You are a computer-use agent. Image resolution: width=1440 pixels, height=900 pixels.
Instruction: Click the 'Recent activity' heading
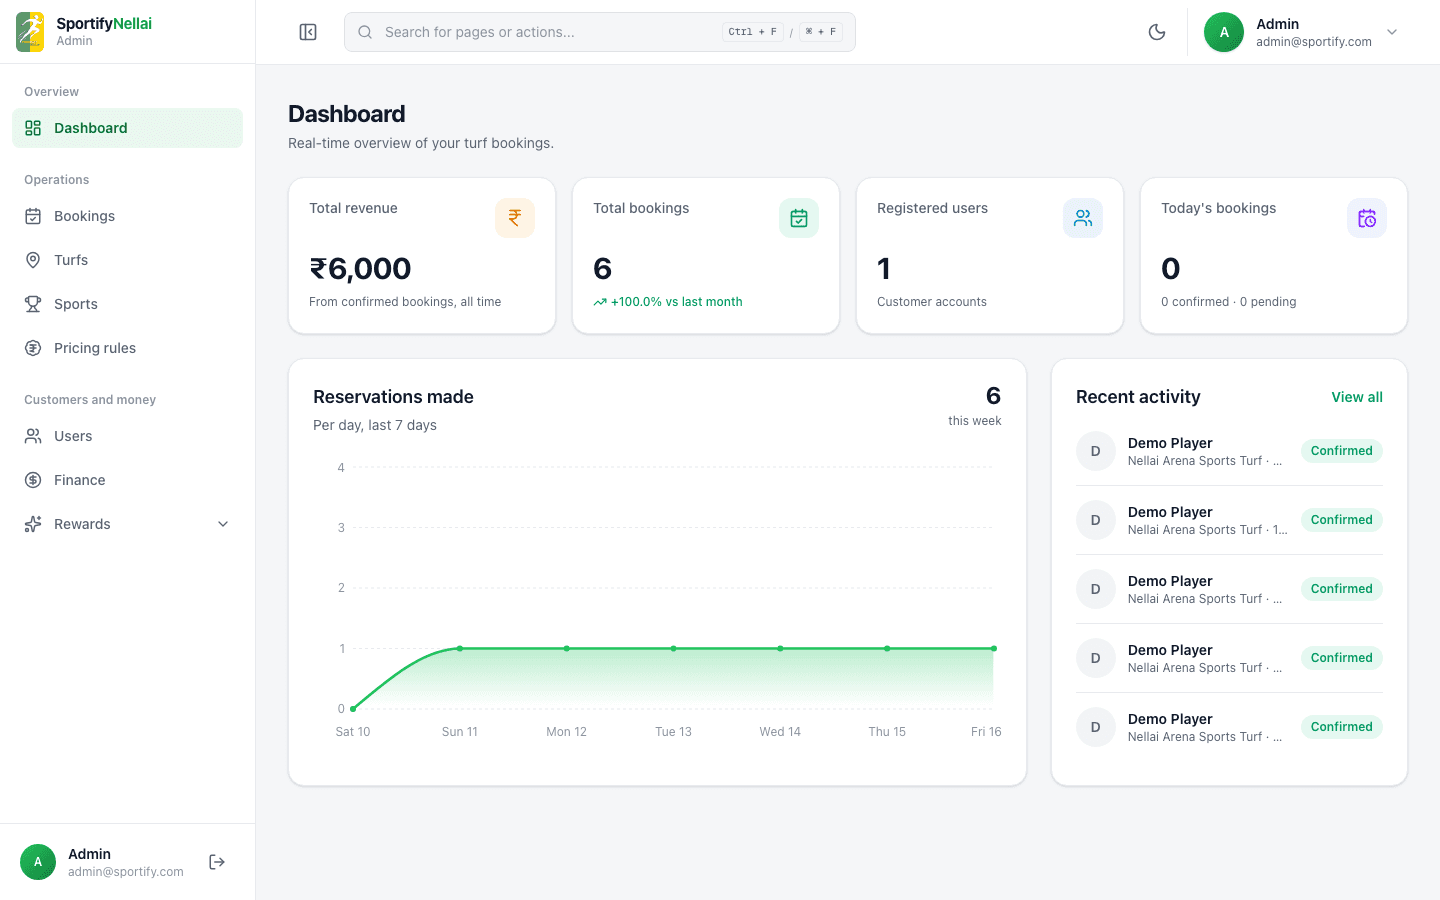point(1138,397)
